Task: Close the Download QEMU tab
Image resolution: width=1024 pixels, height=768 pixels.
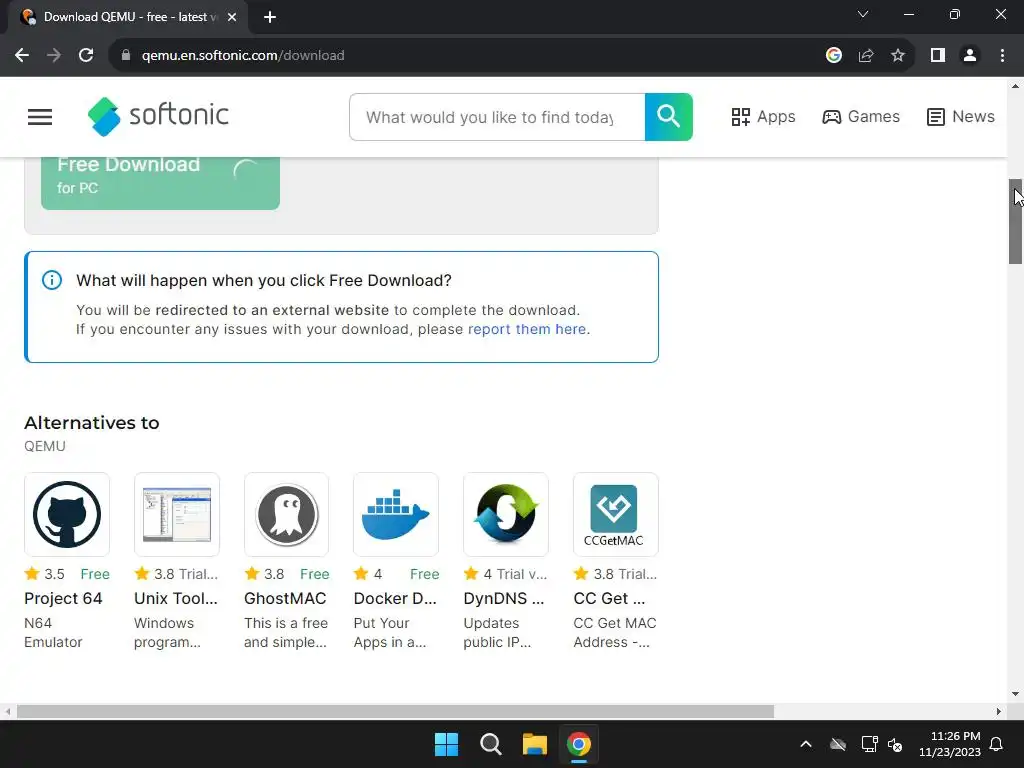Action: click(x=232, y=17)
